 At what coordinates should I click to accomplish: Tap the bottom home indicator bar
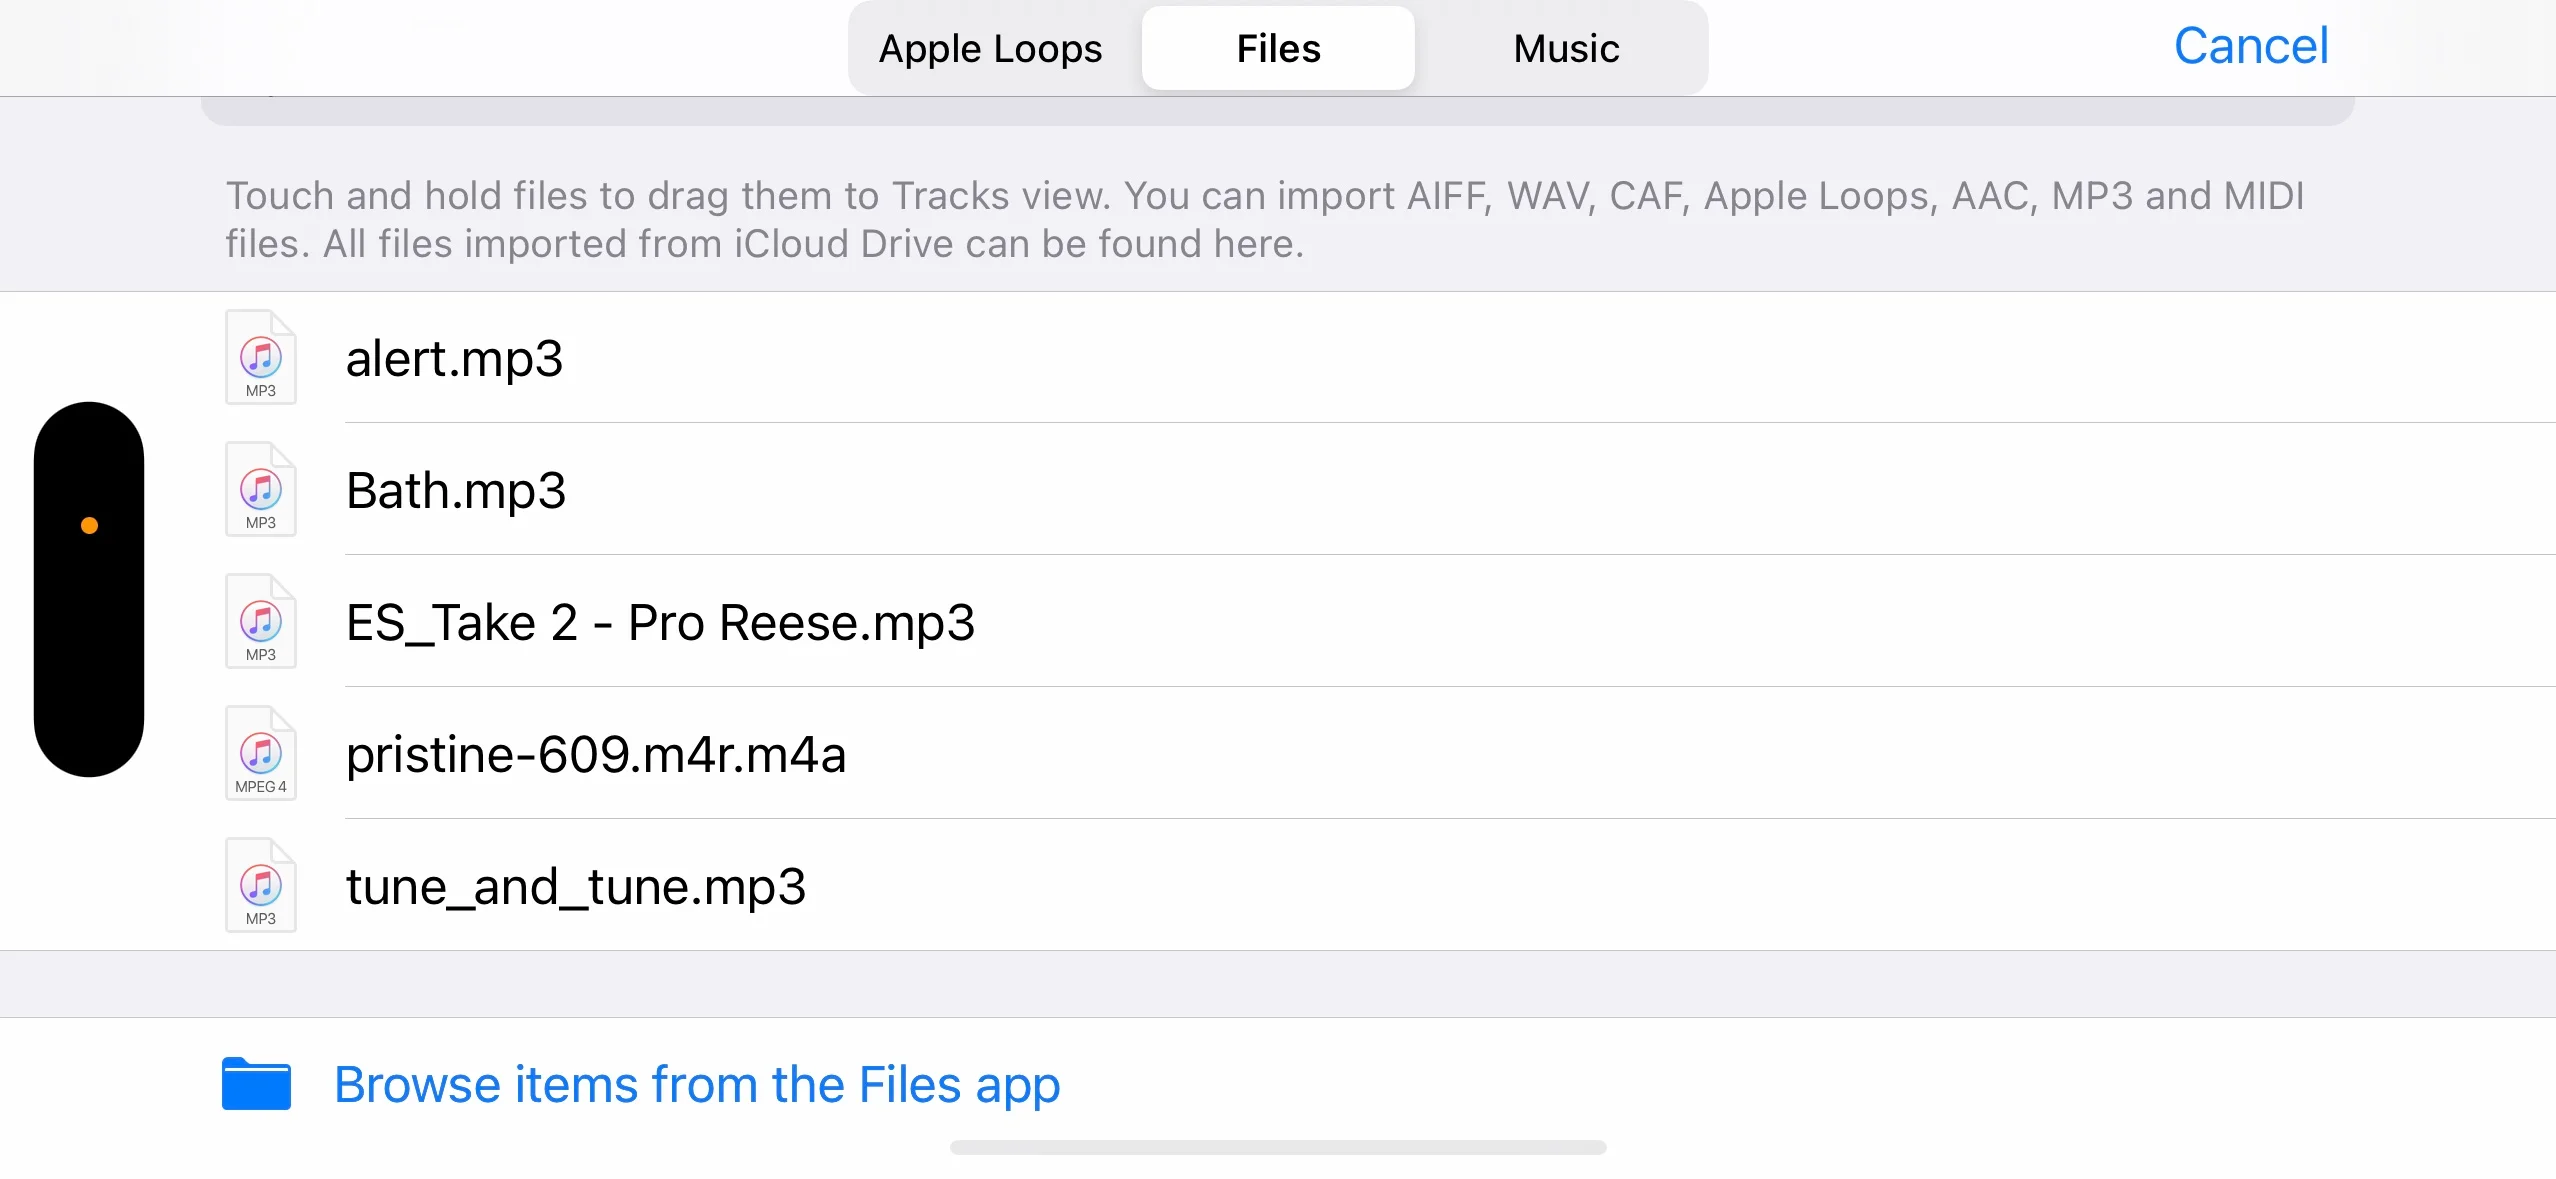1278,1147
